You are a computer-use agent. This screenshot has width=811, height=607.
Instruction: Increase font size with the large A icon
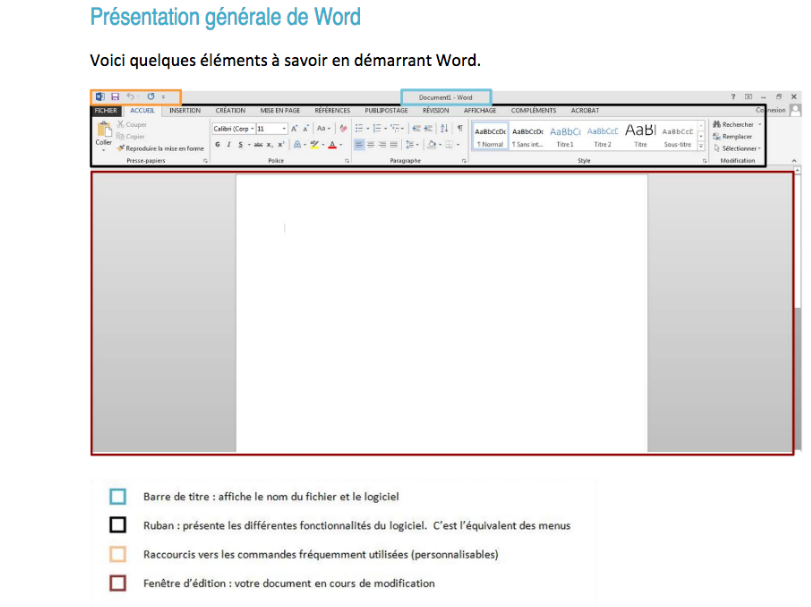(294, 128)
